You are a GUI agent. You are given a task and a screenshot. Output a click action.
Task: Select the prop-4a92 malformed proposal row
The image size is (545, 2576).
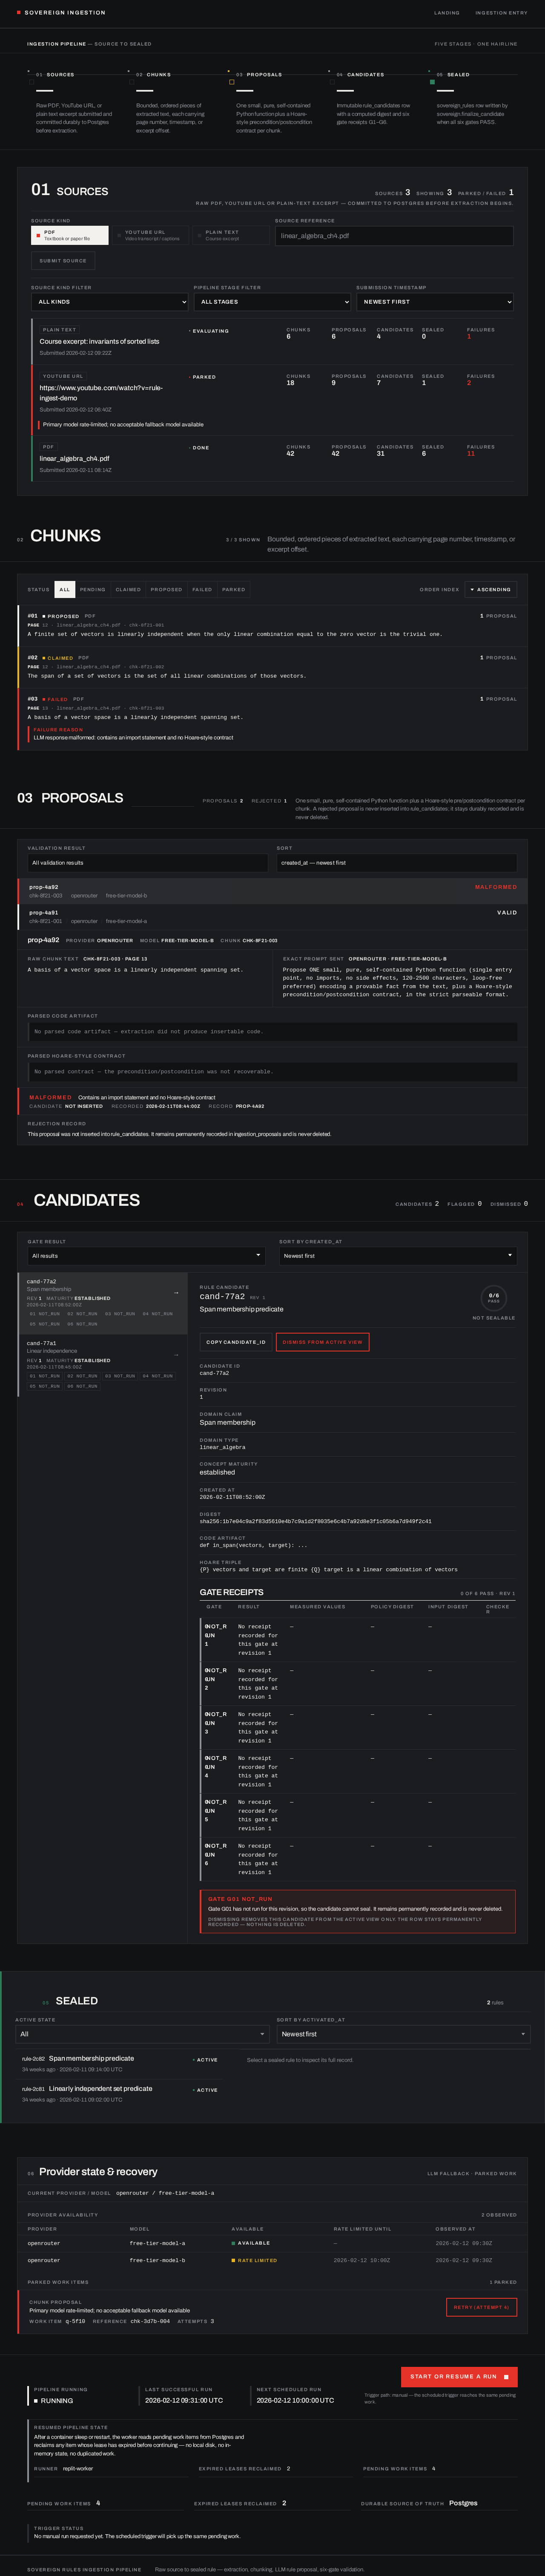[273, 891]
